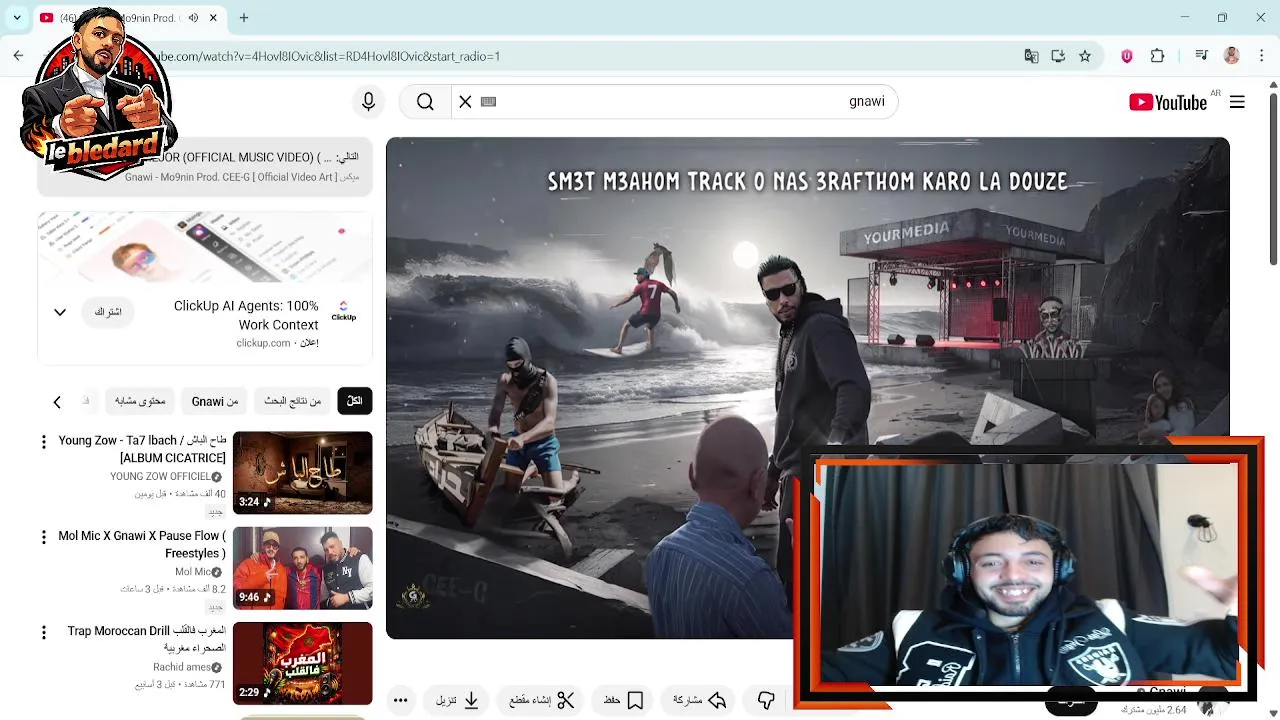1280x720 pixels.
Task: Bookmark this page with the star icon
Action: pos(1085,56)
